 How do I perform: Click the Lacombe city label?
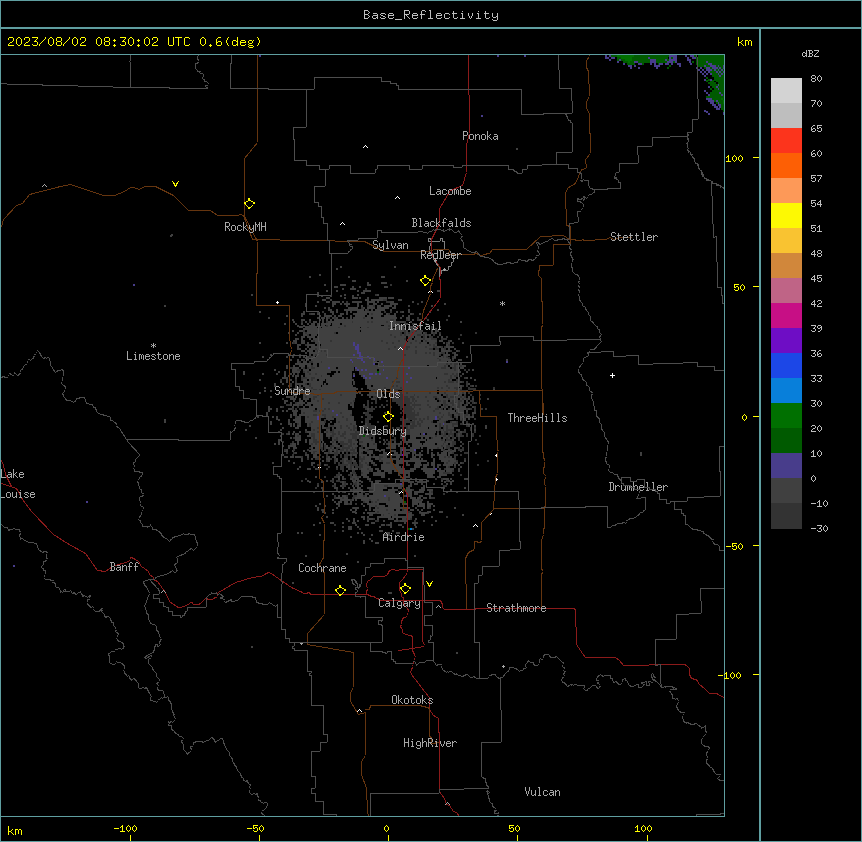coord(450,191)
